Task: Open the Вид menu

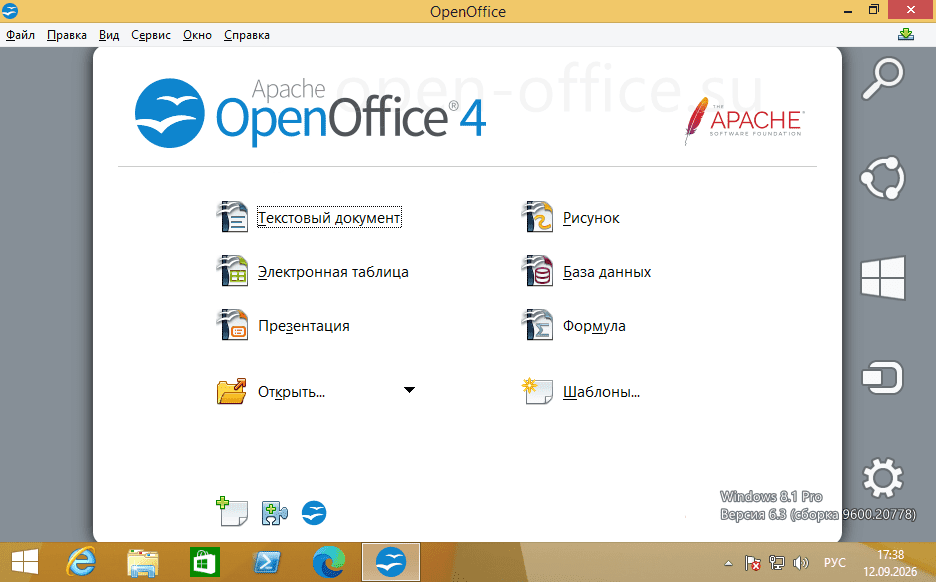Action: (109, 35)
